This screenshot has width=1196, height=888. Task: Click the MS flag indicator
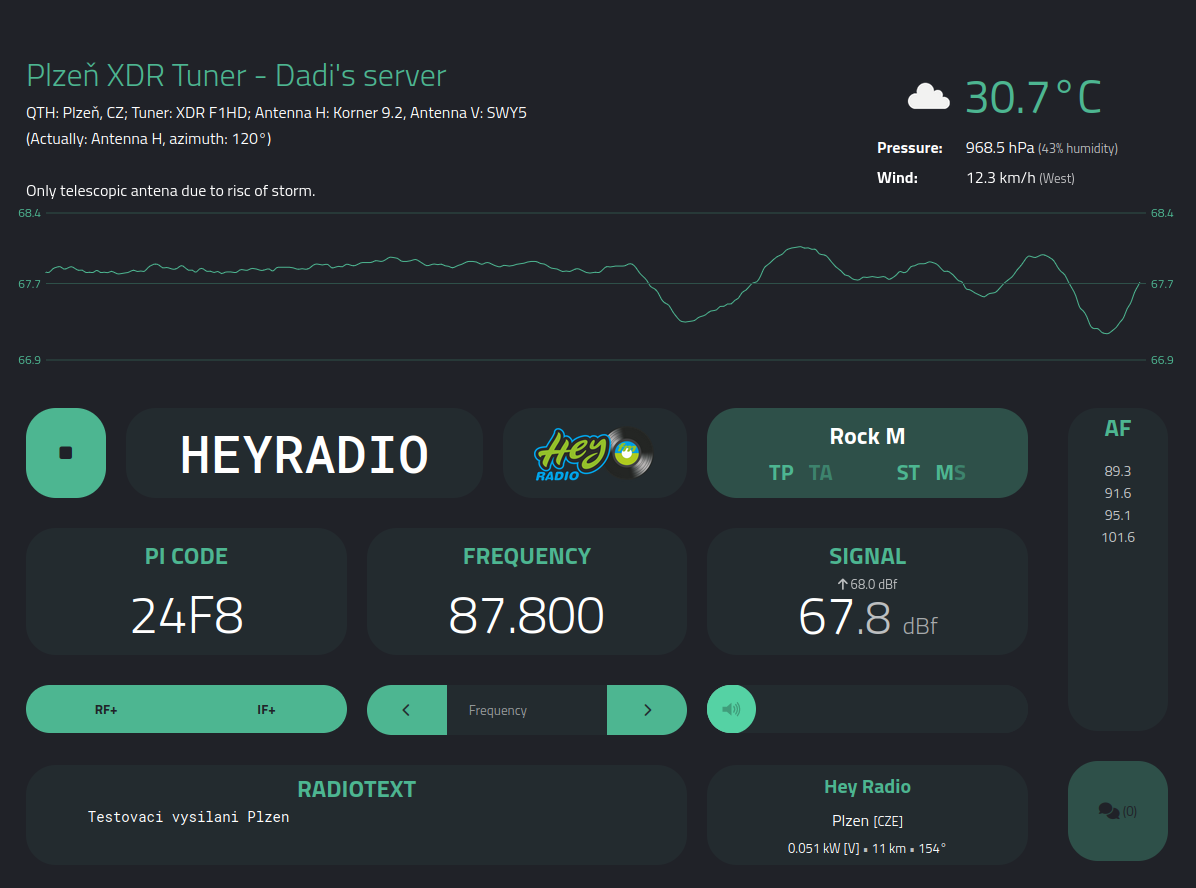coord(950,473)
